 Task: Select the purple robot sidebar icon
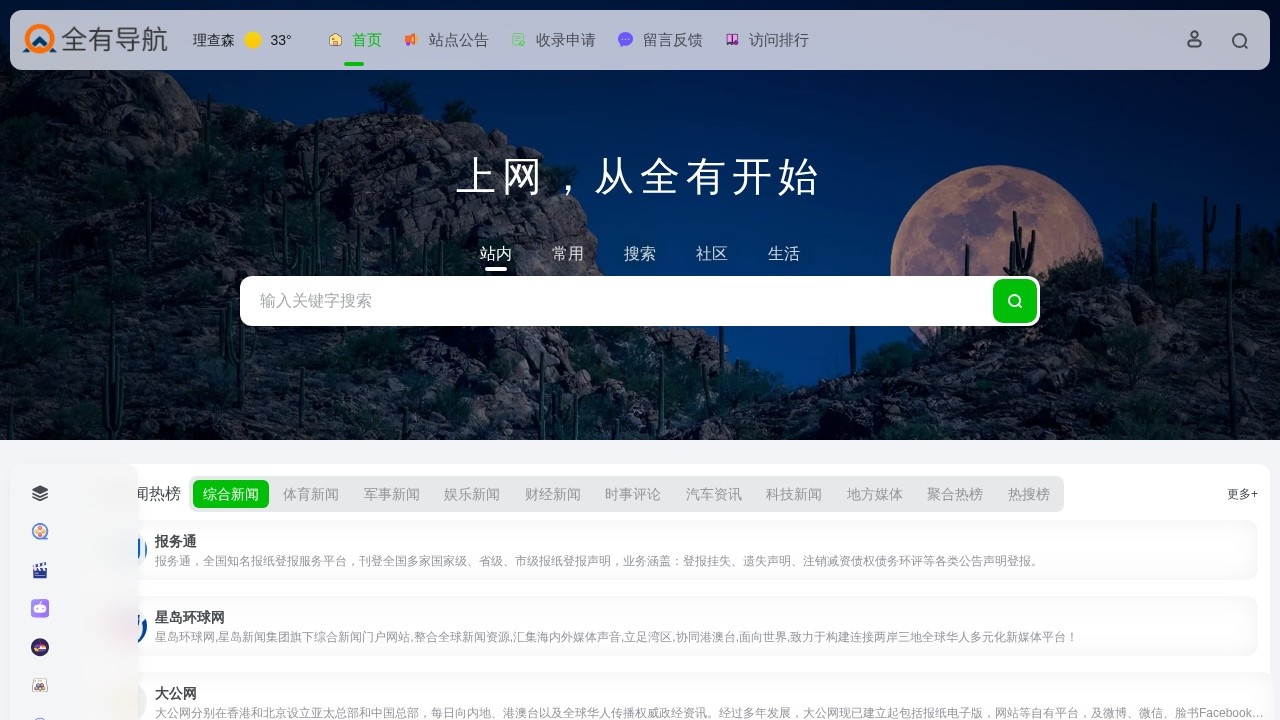pyautogui.click(x=40, y=608)
